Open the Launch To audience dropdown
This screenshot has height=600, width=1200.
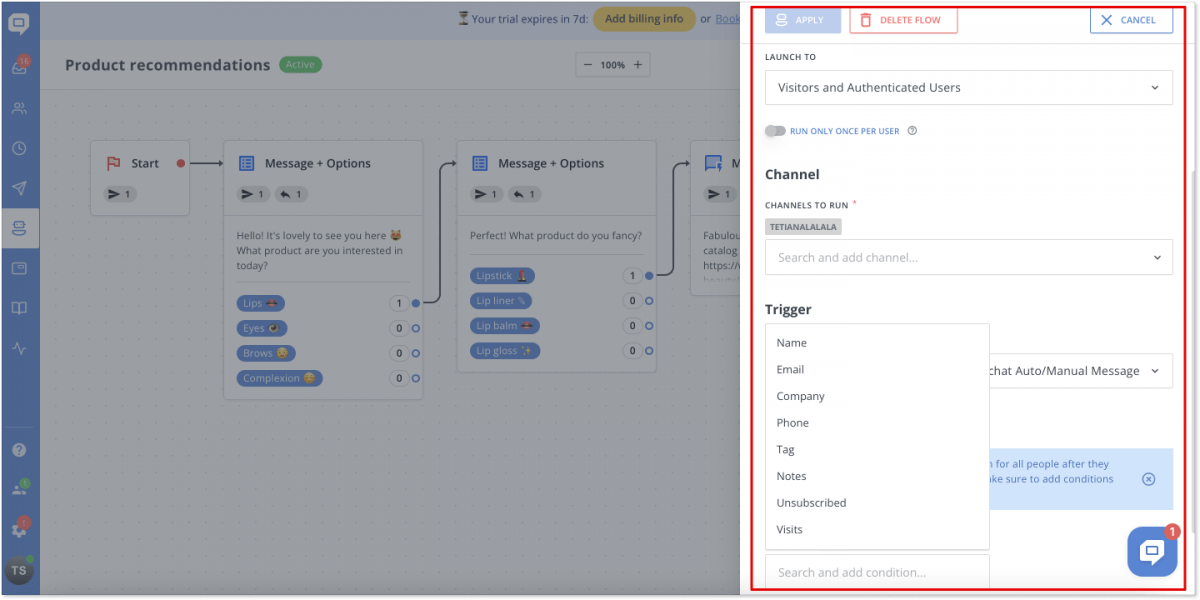point(967,87)
